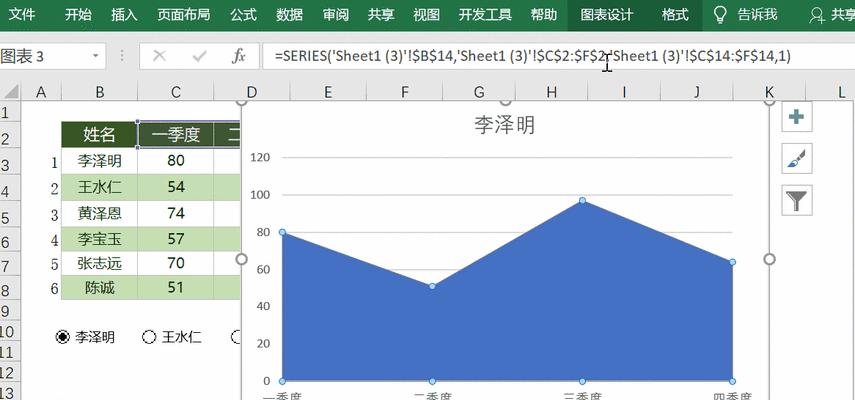Select column A header
Screen dimensions: 855x400
(x=41, y=92)
